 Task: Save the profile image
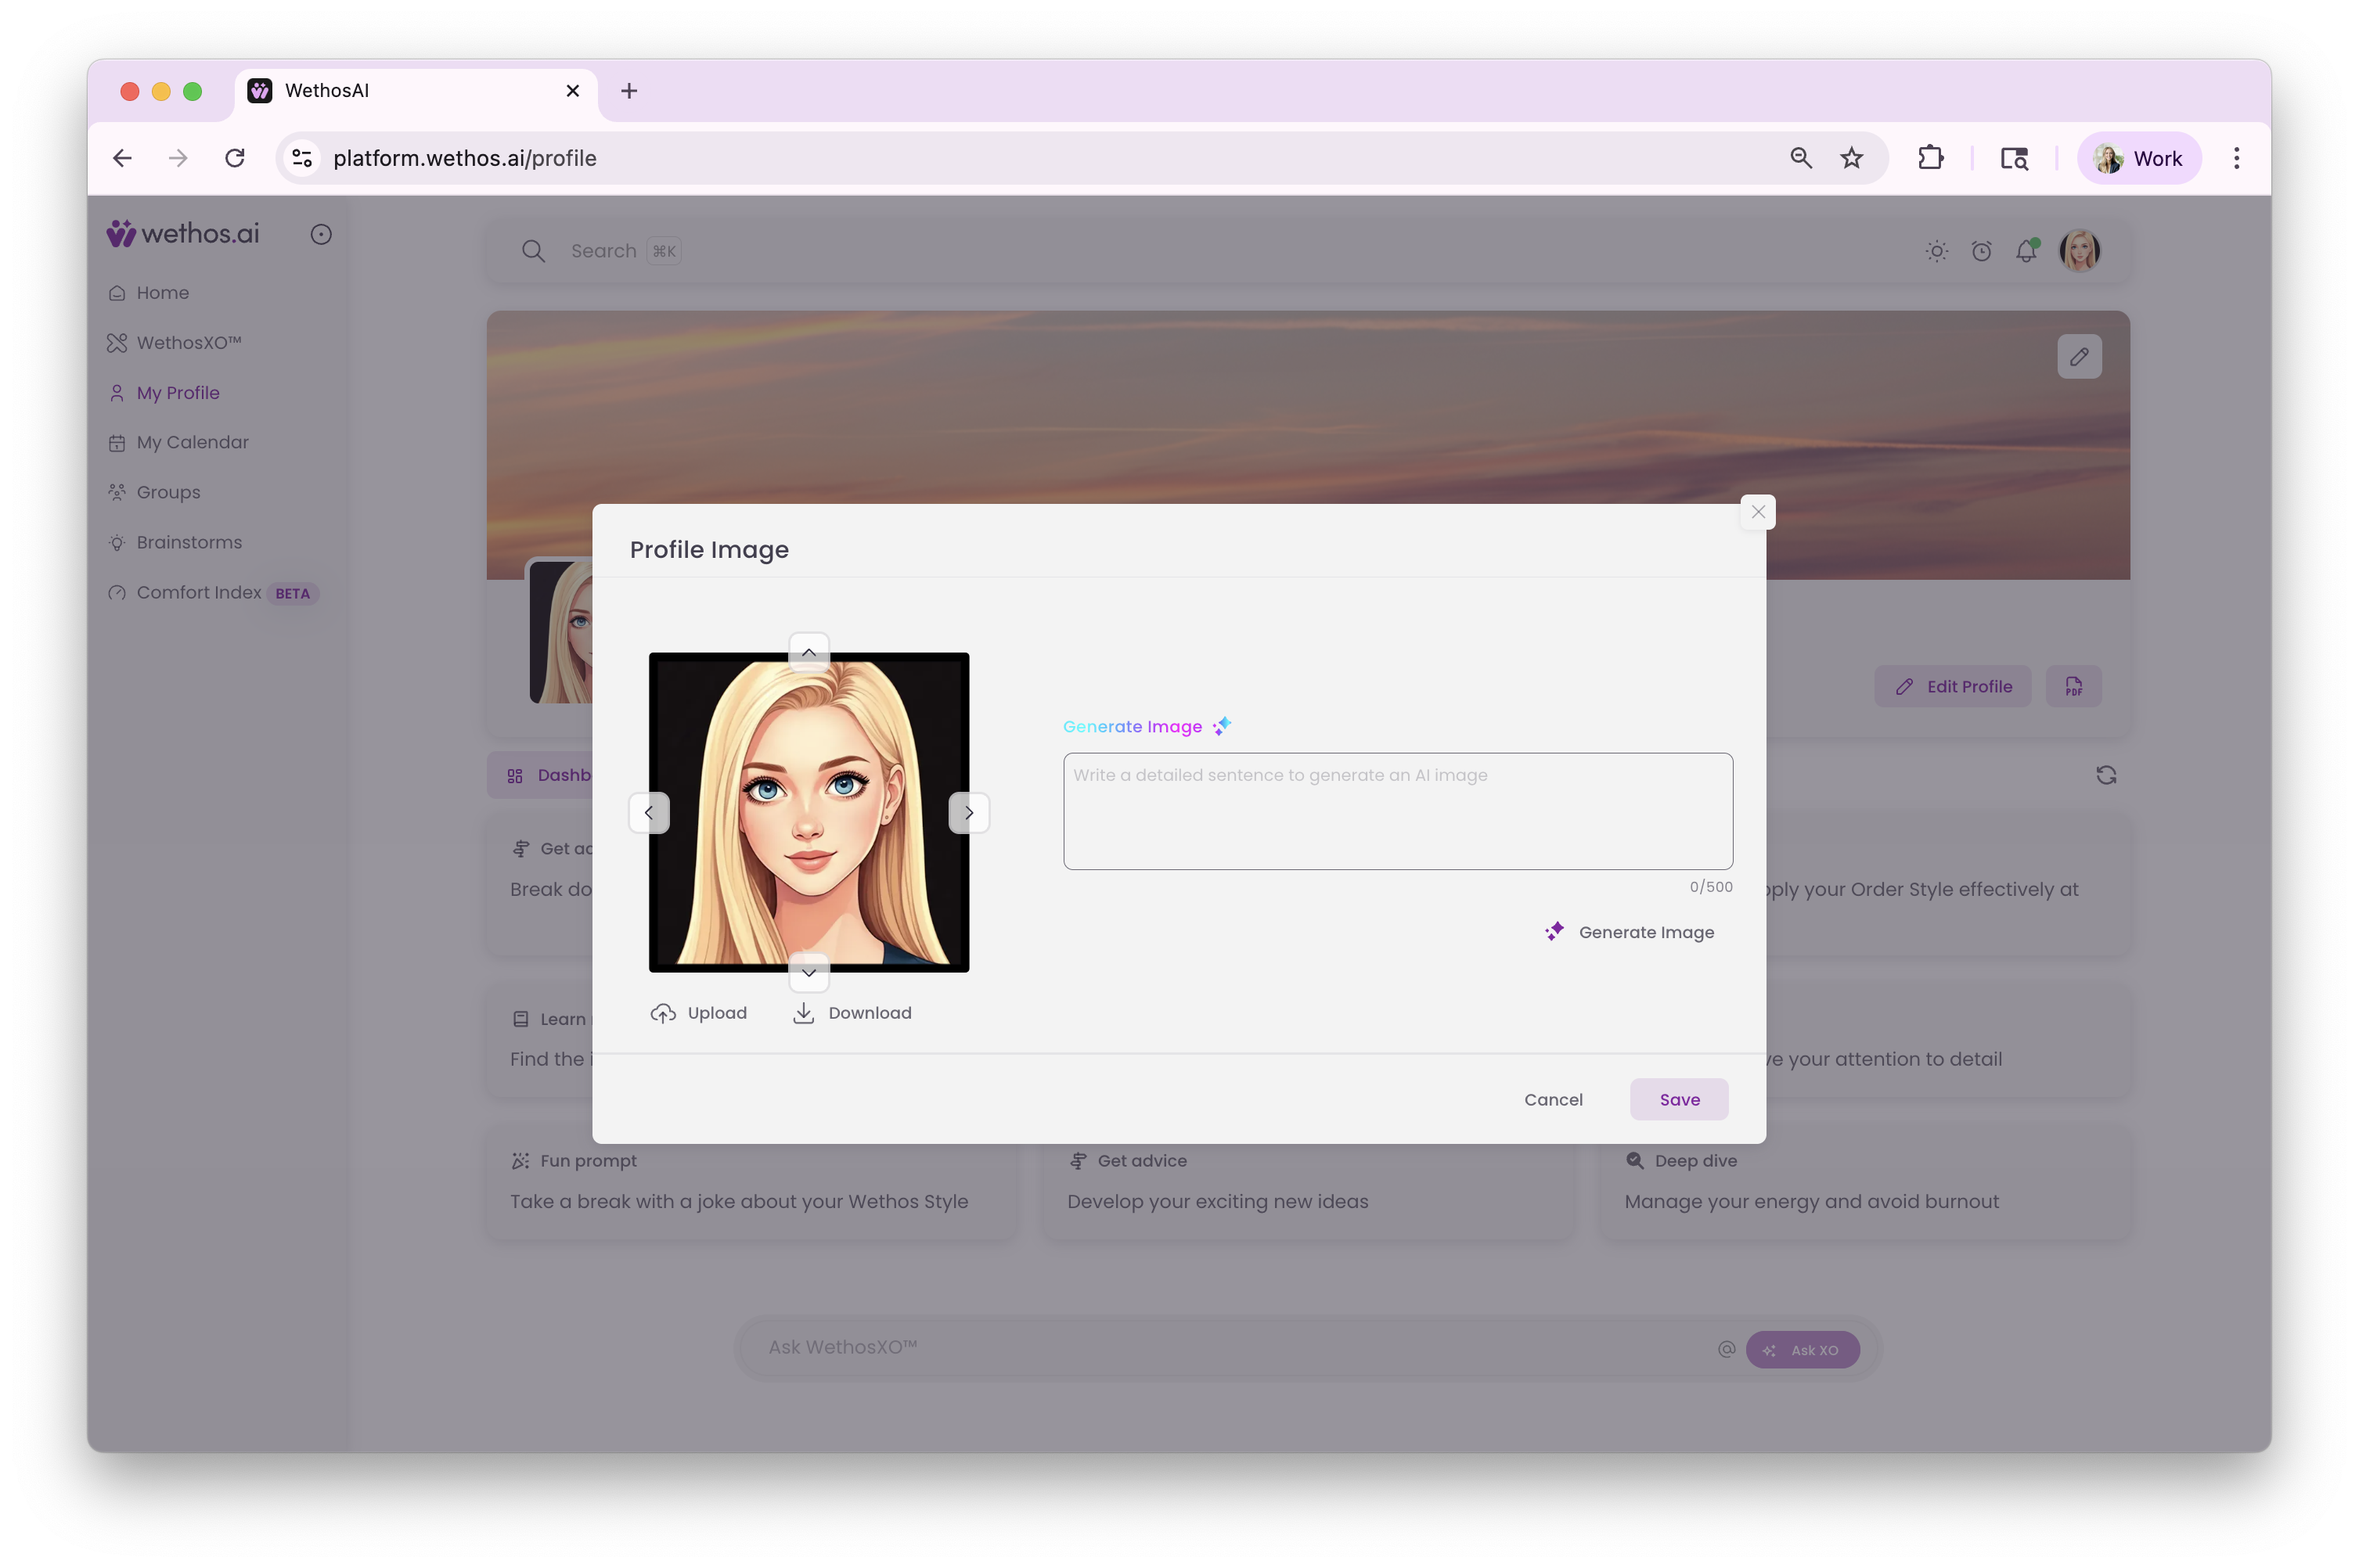click(x=1679, y=1099)
